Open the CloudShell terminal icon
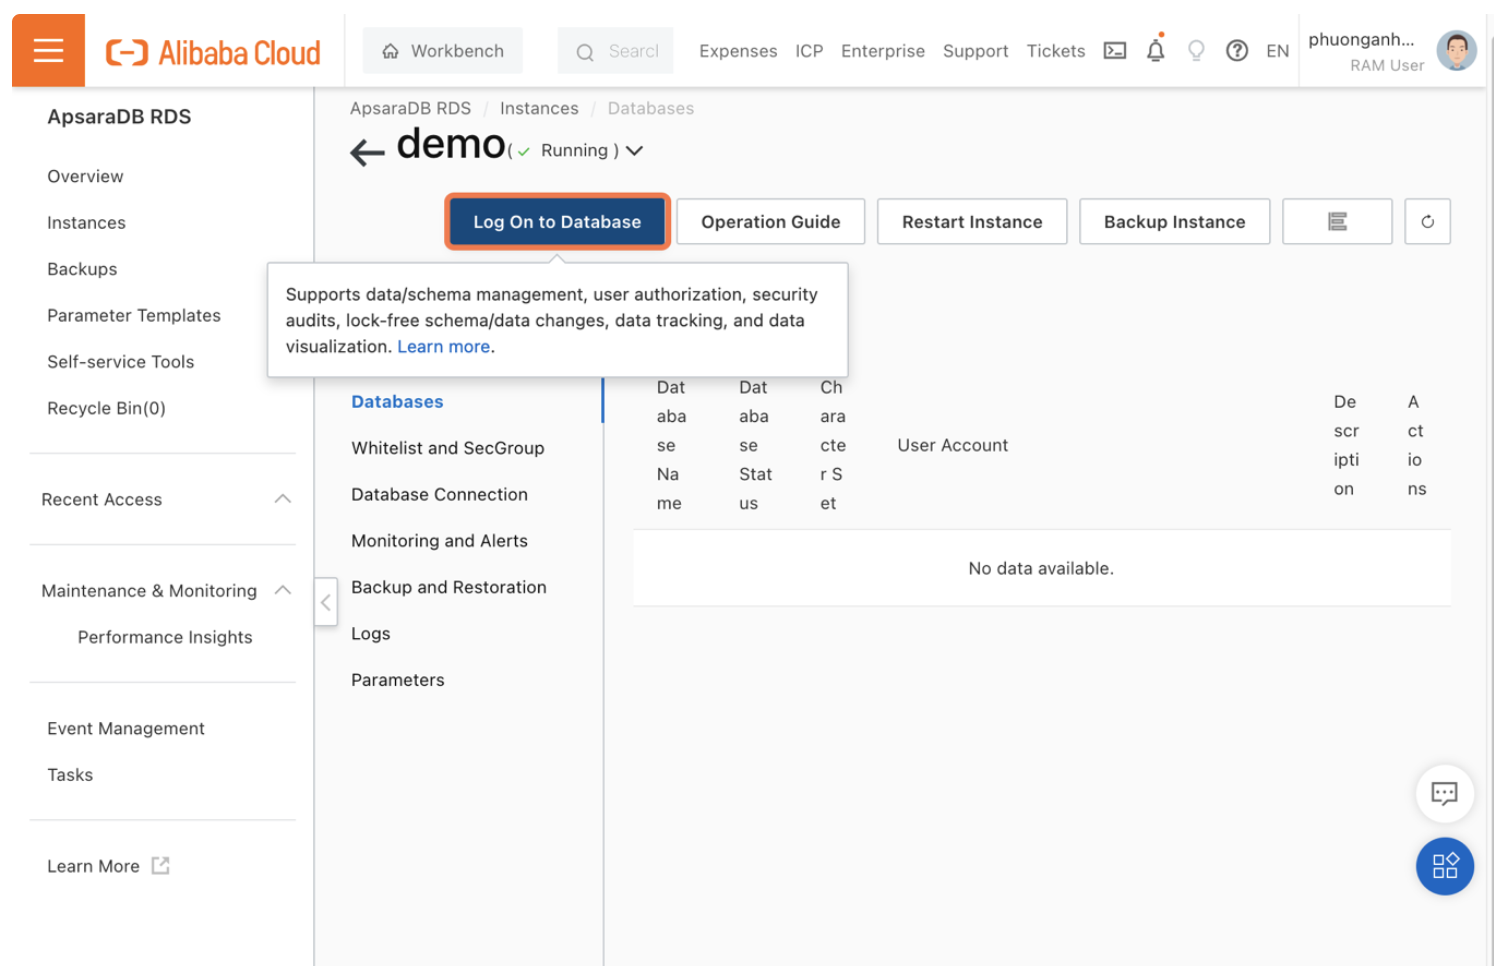 [x=1114, y=50]
